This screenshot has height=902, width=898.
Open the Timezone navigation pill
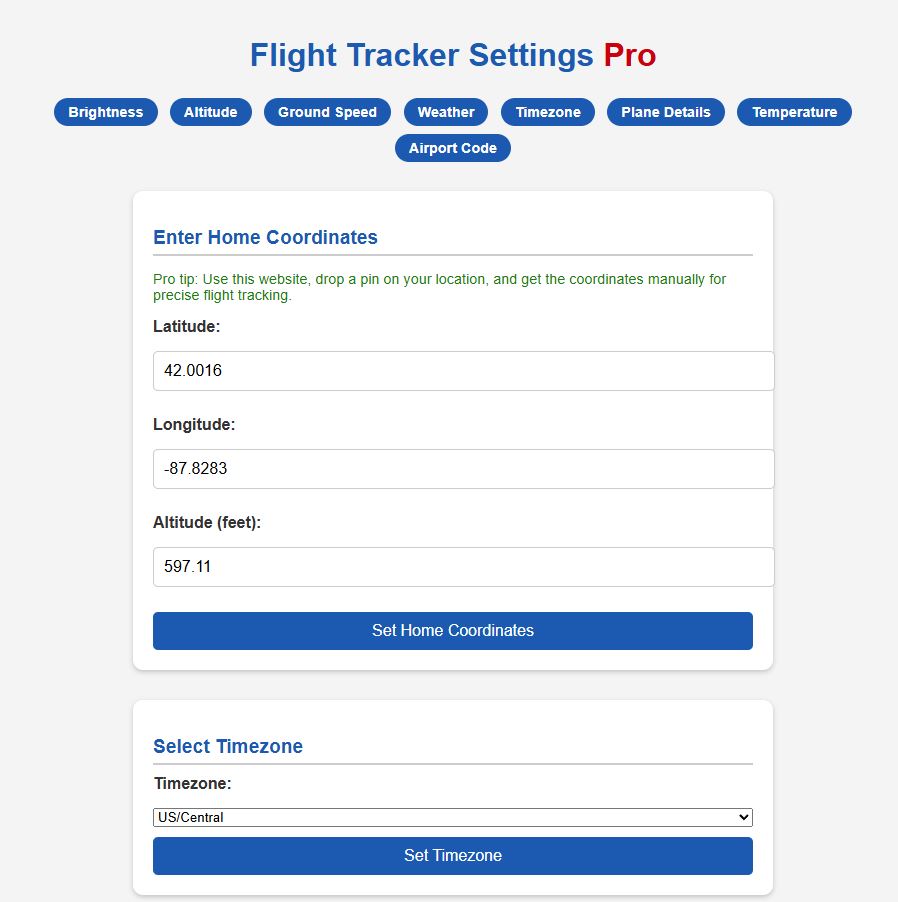(547, 112)
